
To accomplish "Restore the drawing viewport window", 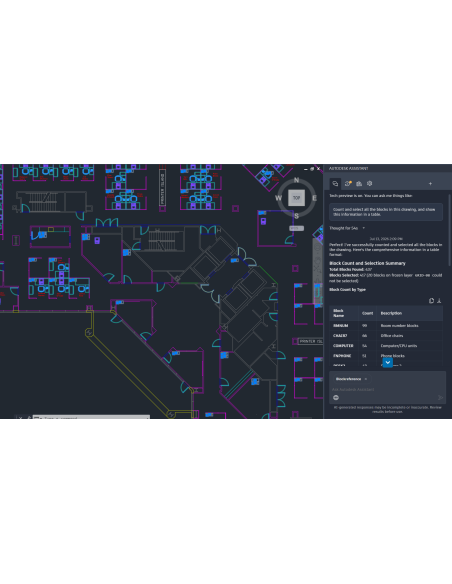I will pyautogui.click(x=312, y=169).
